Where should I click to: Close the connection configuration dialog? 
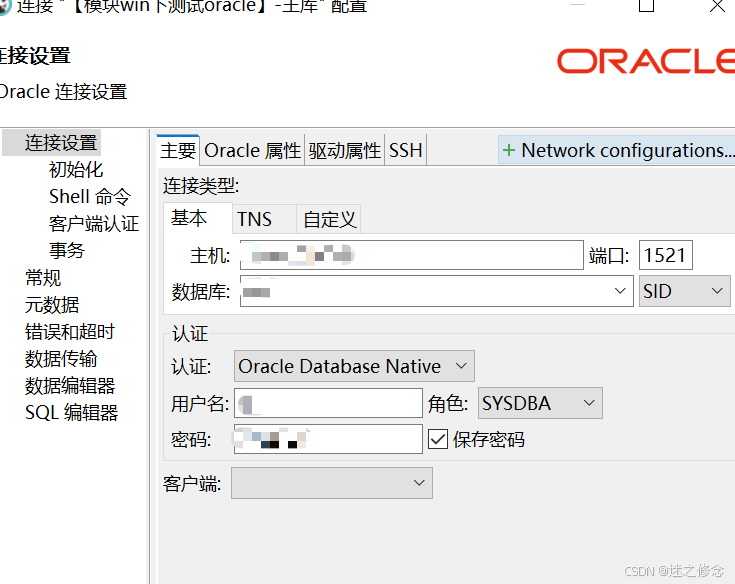717,6
